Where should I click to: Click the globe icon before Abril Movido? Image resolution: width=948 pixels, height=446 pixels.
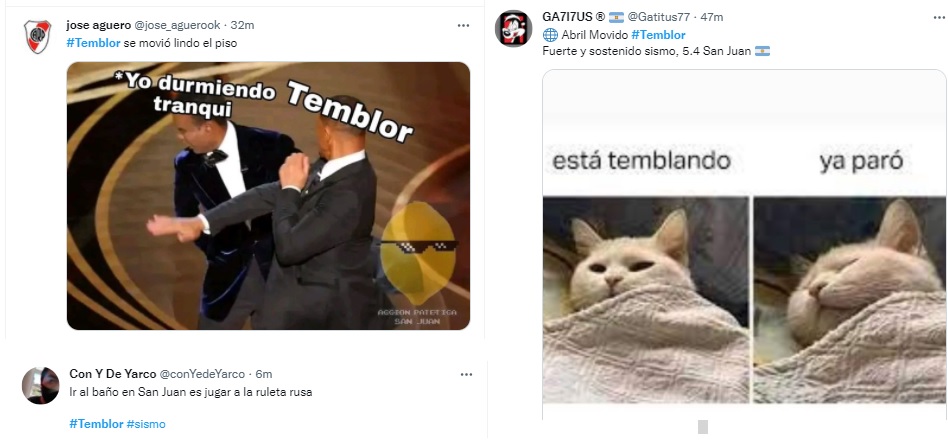click(x=550, y=35)
